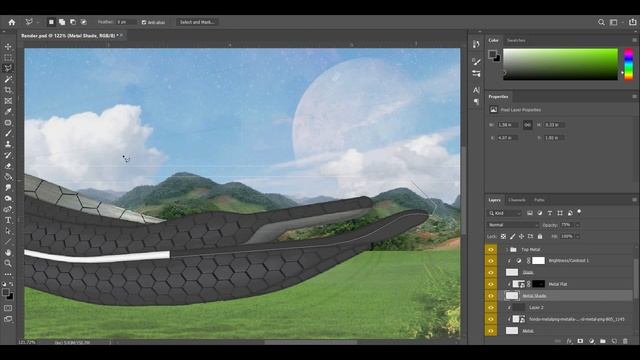Select the Polygonal Lasso tool in toolbox
The width and height of the screenshot is (640, 360).
point(8,68)
